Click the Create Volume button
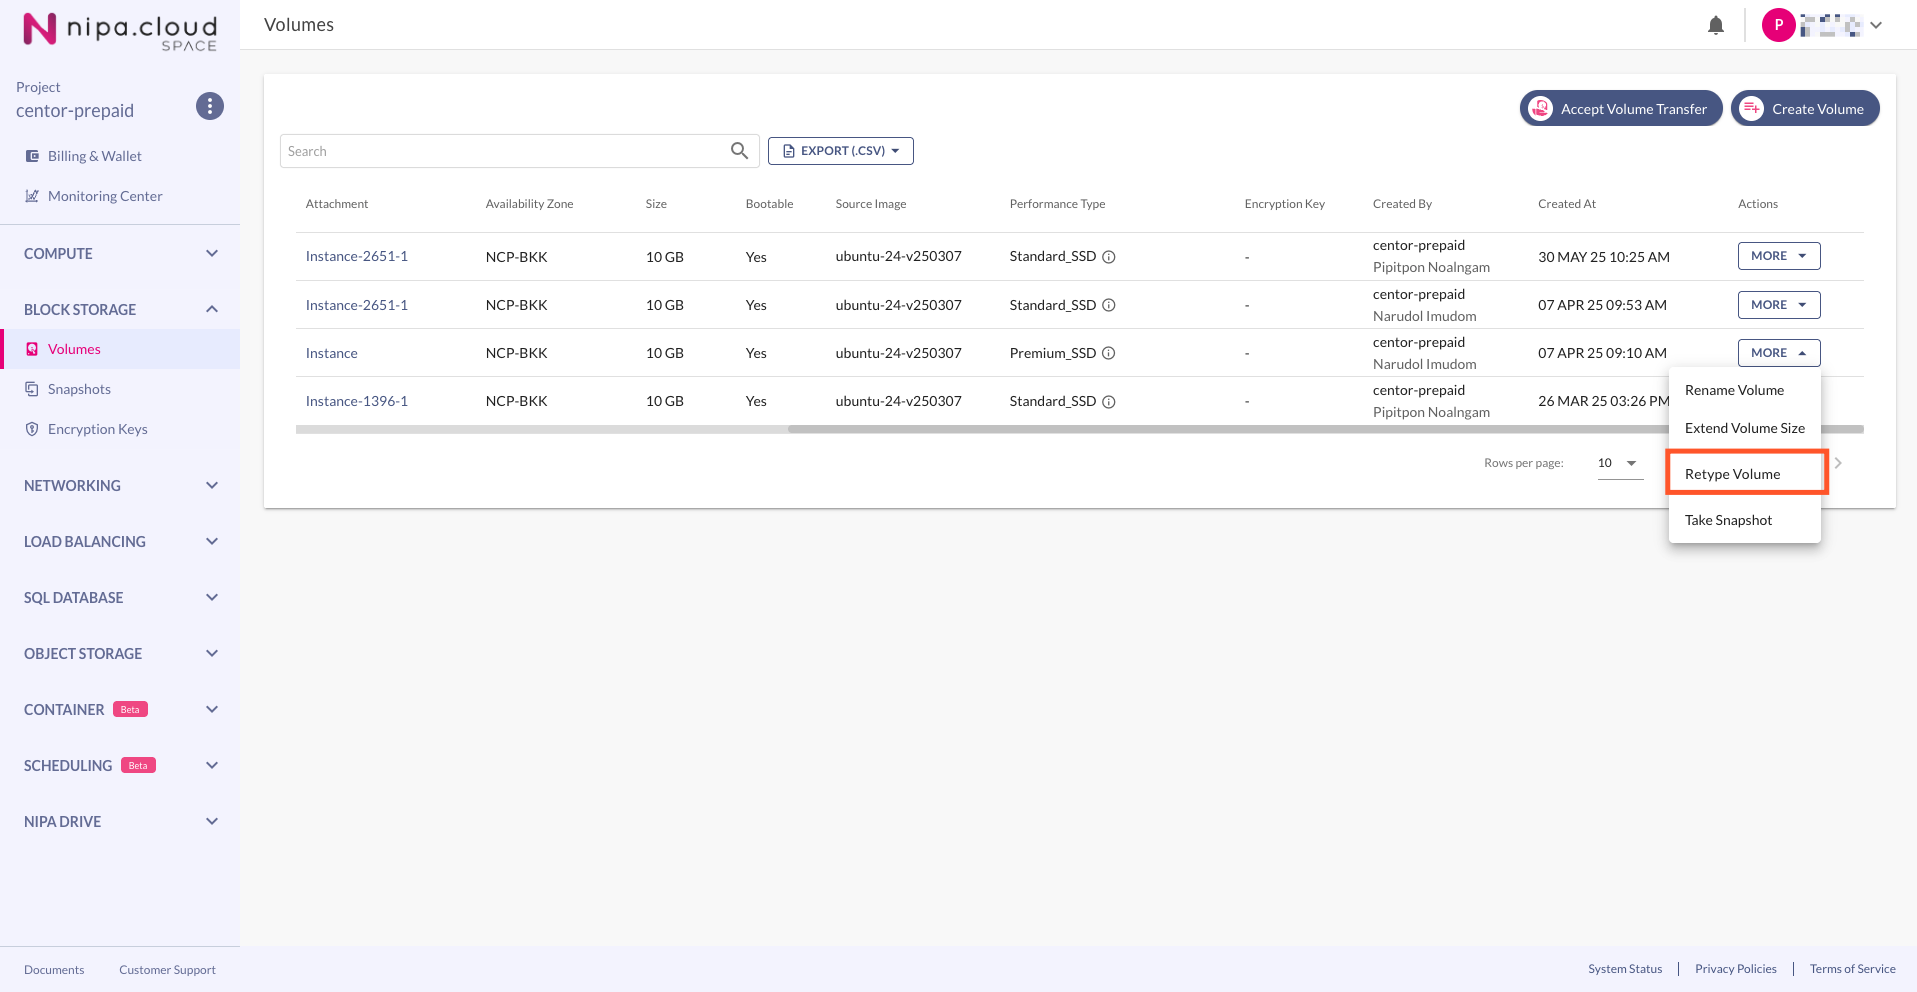Image resolution: width=1917 pixels, height=992 pixels. pyautogui.click(x=1805, y=109)
